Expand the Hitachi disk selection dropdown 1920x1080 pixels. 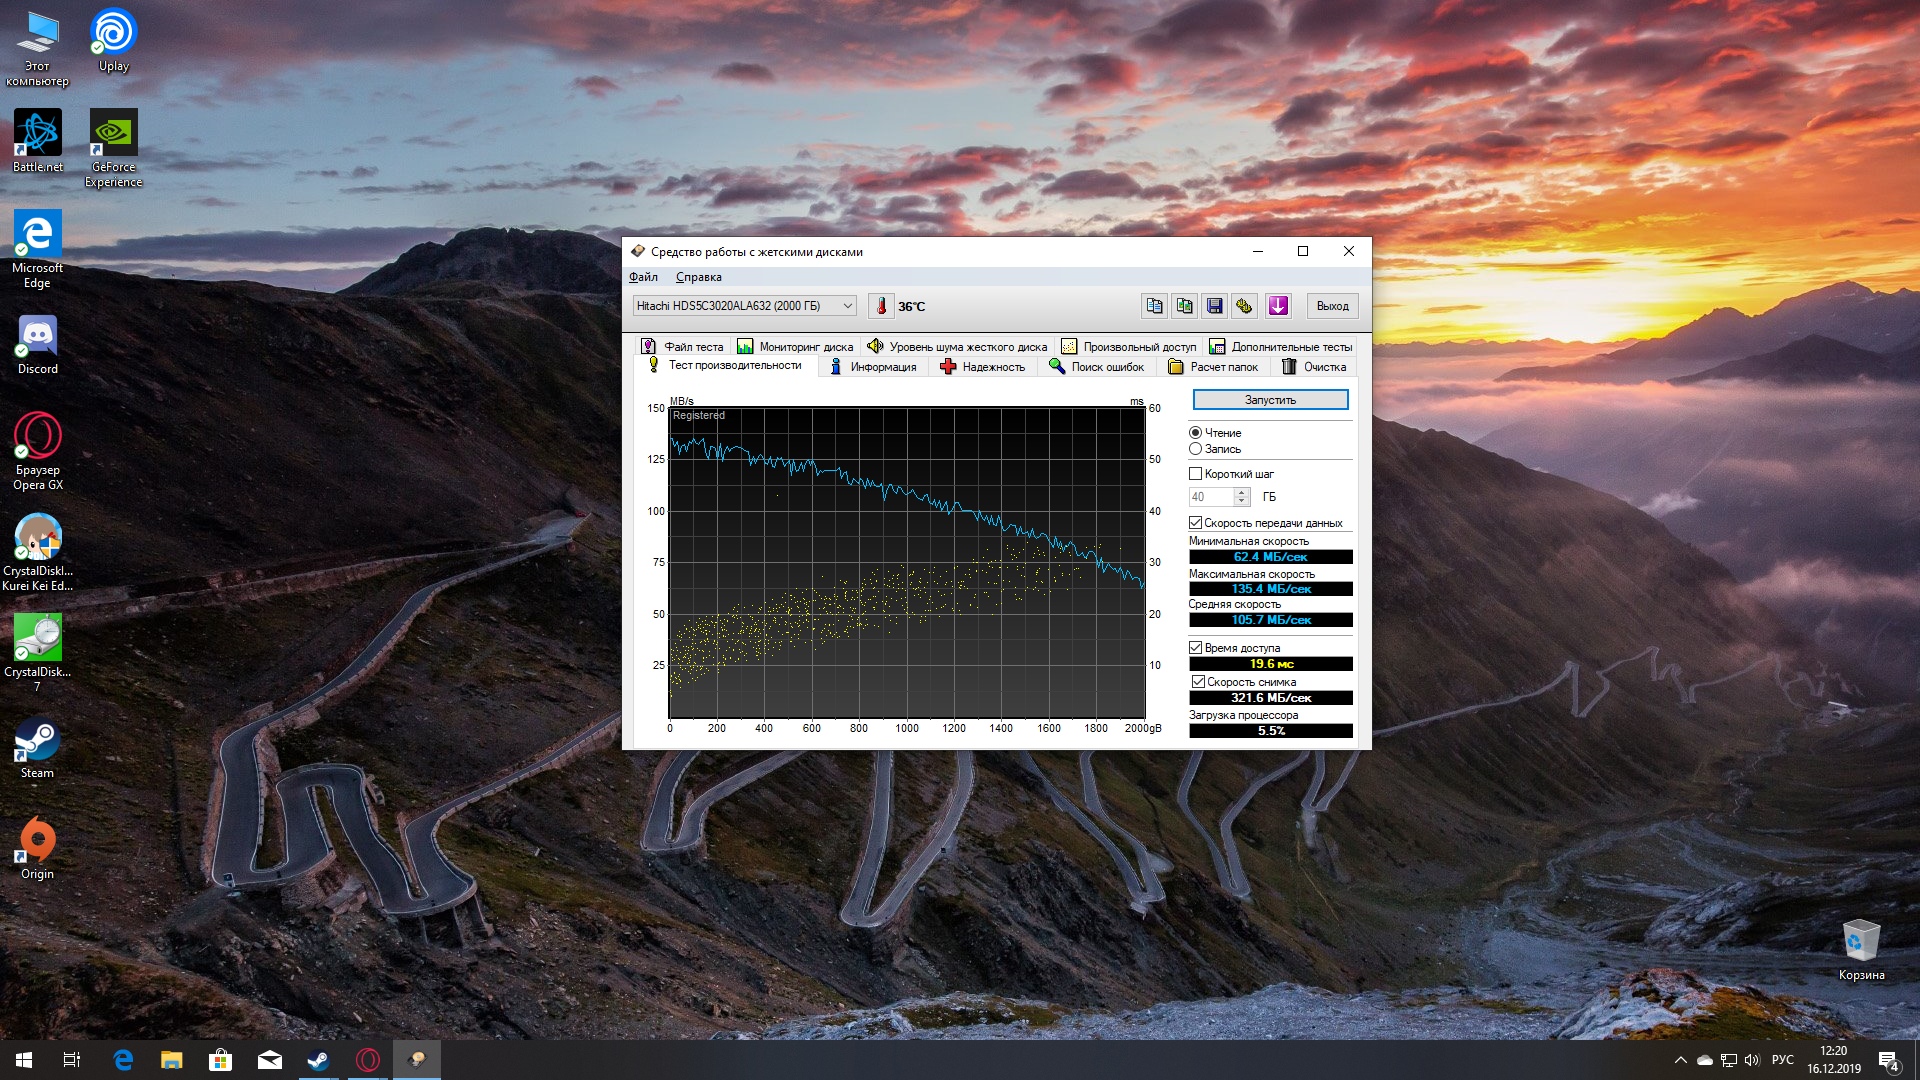[847, 306]
